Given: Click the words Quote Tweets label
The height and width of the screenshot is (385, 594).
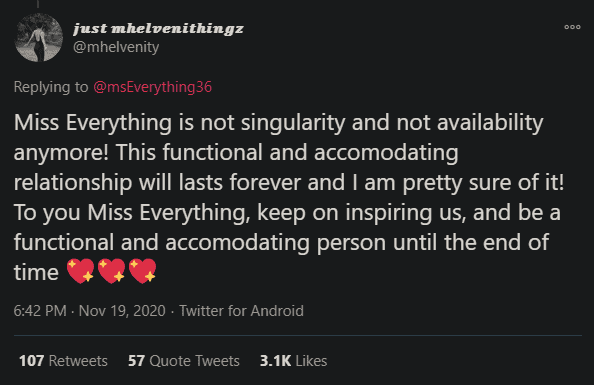Looking at the screenshot, I should click(x=194, y=361).
